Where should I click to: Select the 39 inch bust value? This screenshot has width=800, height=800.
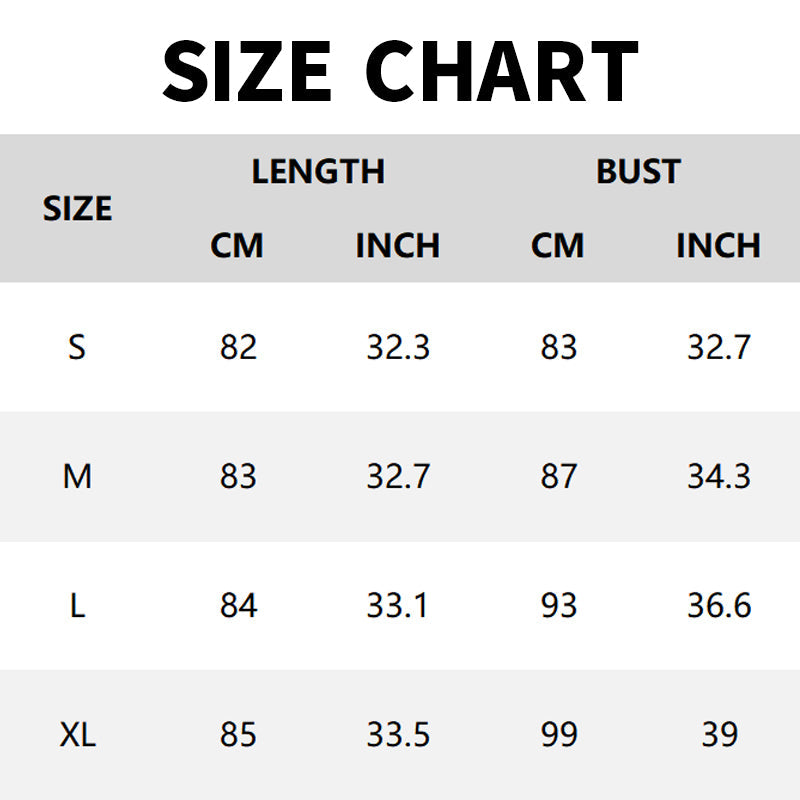[718, 736]
